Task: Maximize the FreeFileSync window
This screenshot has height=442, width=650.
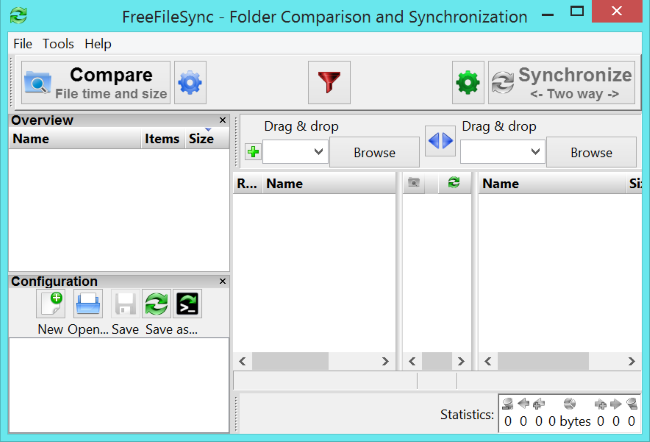Action: [577, 11]
